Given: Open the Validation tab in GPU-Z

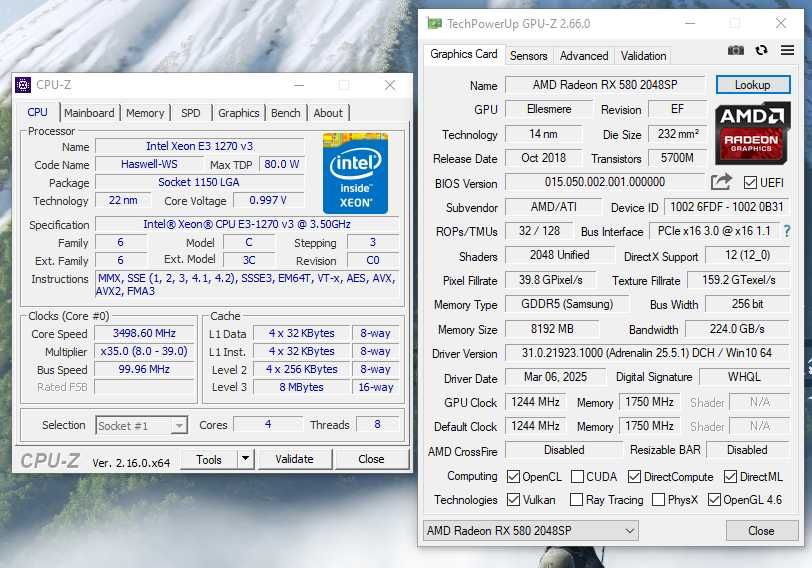Looking at the screenshot, I should (x=643, y=56).
